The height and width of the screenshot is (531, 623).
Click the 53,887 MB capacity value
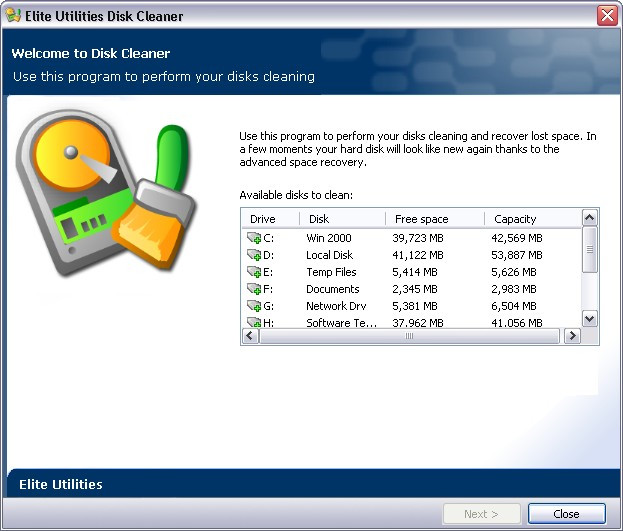(x=517, y=255)
